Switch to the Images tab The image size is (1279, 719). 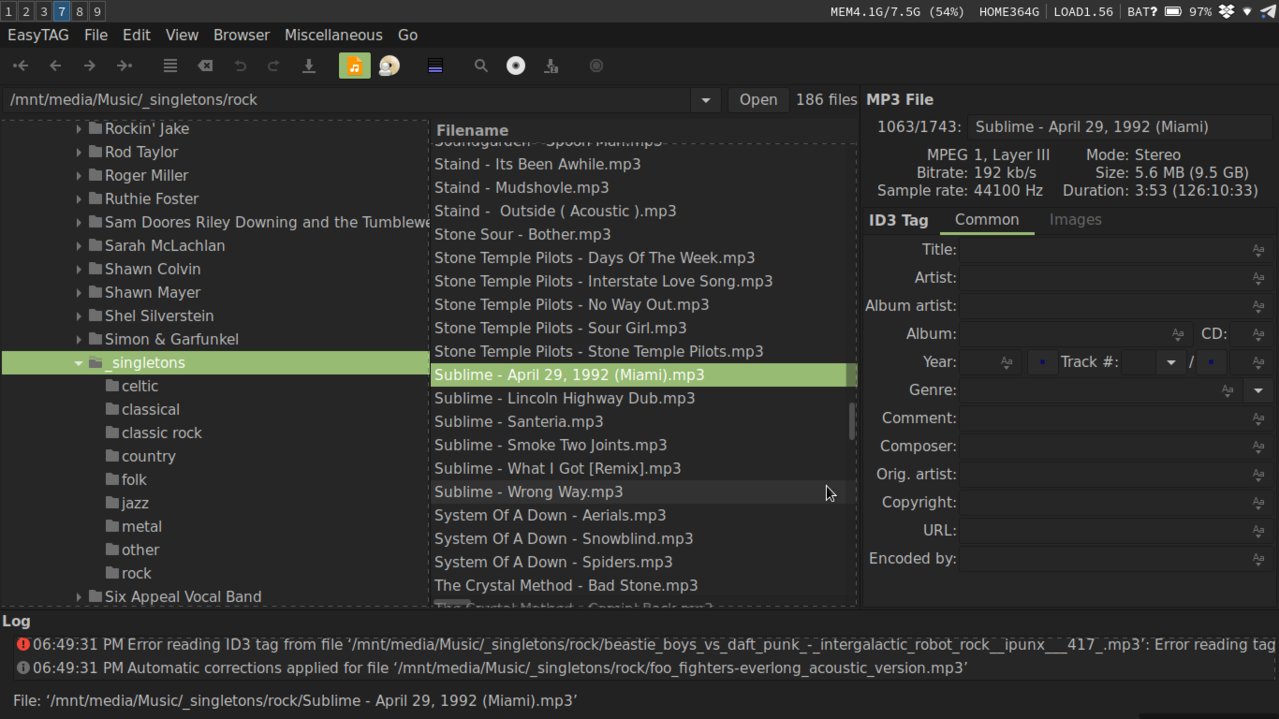pos(1075,220)
